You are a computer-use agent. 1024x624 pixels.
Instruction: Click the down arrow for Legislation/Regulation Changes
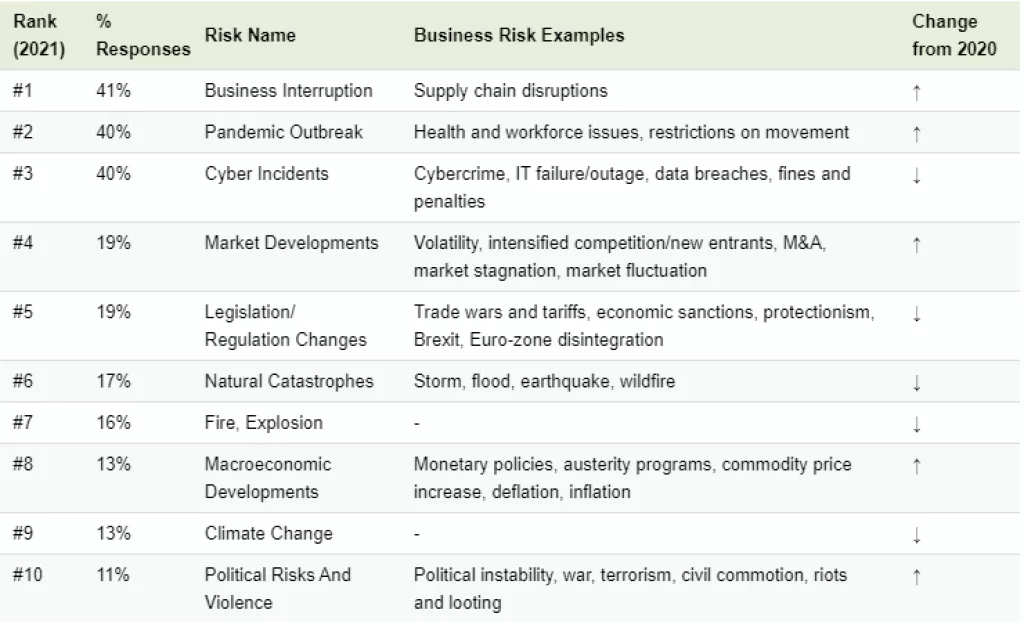(x=916, y=313)
